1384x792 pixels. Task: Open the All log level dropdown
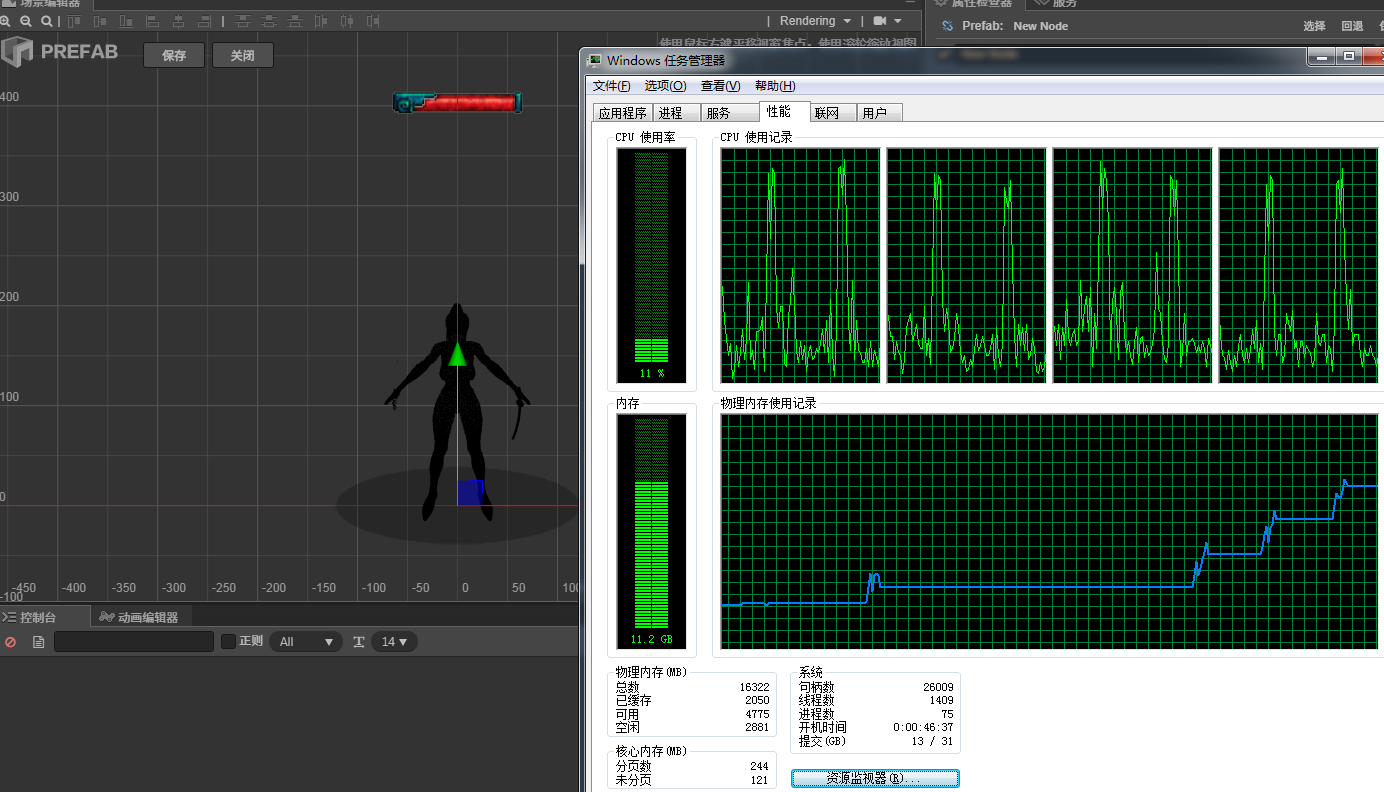tap(305, 642)
